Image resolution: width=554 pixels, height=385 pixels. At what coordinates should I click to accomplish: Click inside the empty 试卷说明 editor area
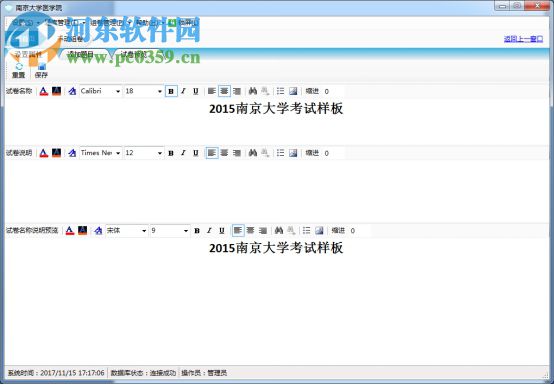pyautogui.click(x=277, y=191)
